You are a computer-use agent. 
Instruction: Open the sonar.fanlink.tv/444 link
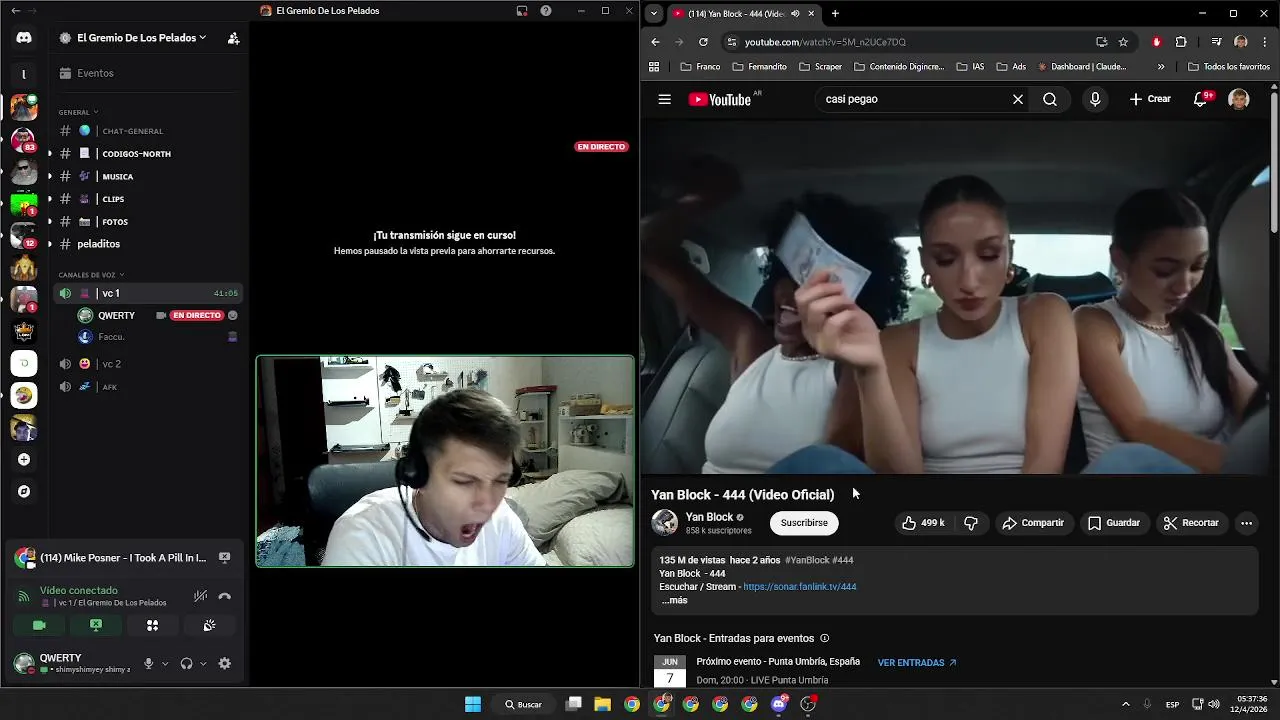point(800,587)
